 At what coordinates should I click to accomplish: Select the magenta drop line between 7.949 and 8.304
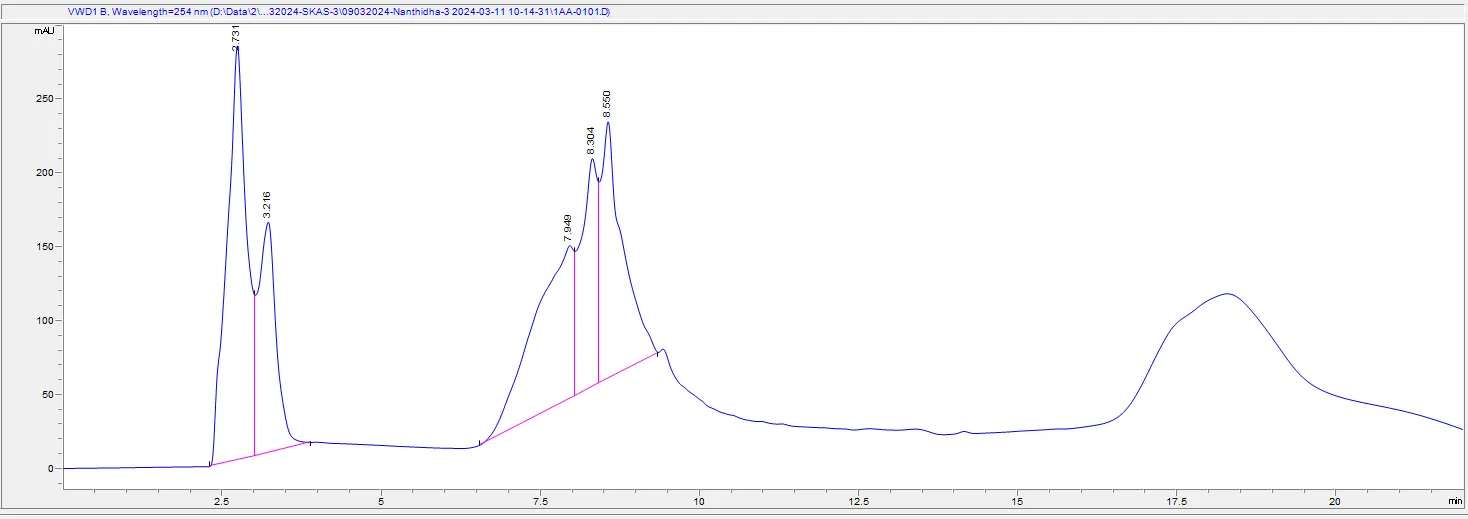click(x=574, y=323)
